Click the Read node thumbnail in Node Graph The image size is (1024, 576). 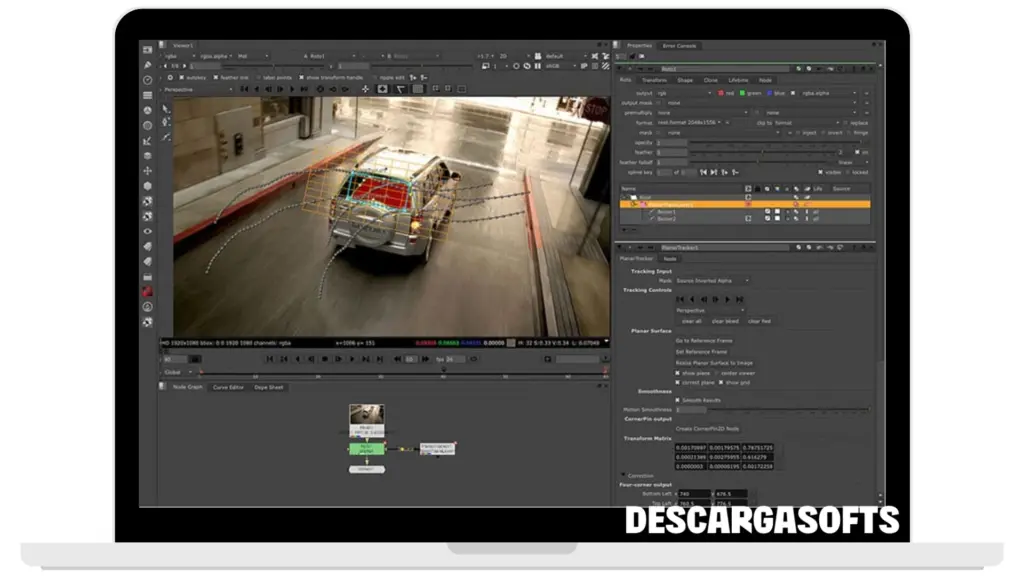click(x=366, y=415)
